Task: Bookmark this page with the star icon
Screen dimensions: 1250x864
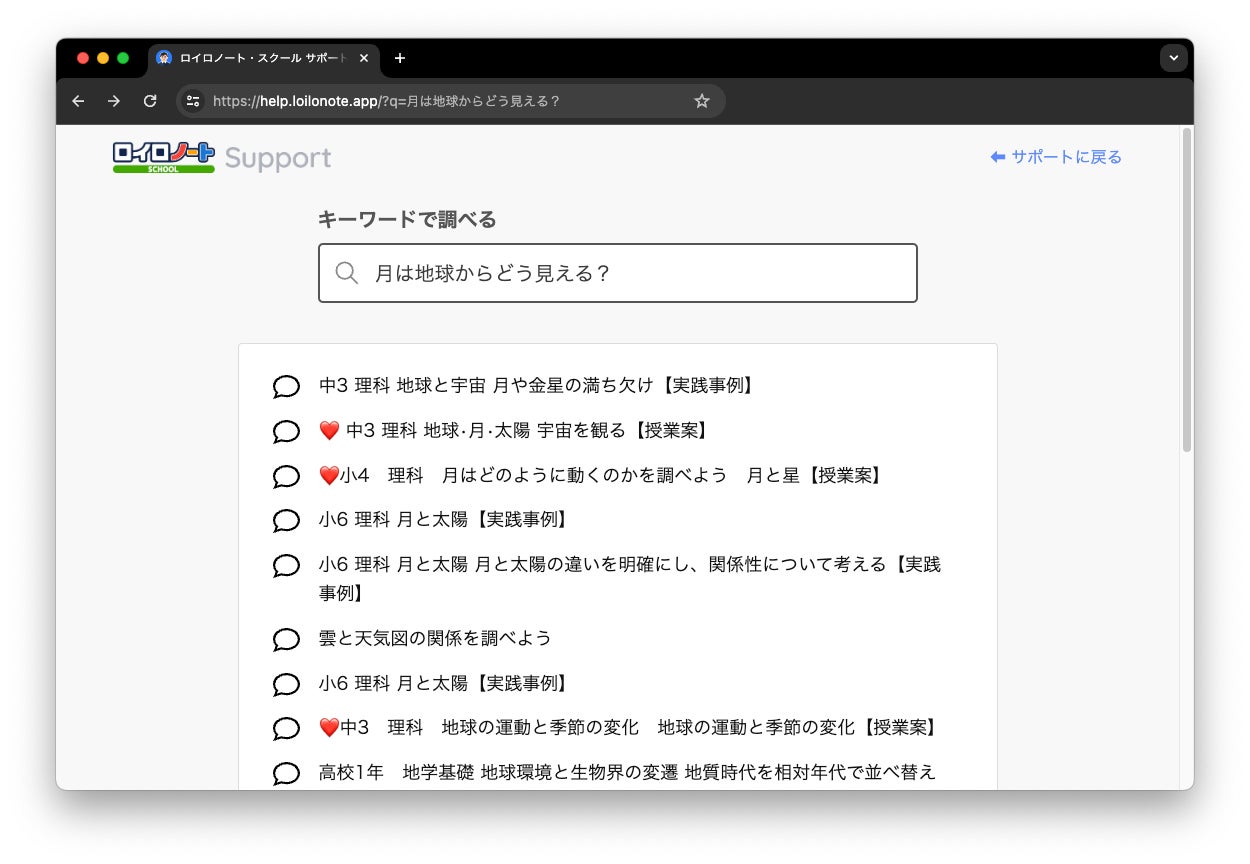Action: [702, 101]
